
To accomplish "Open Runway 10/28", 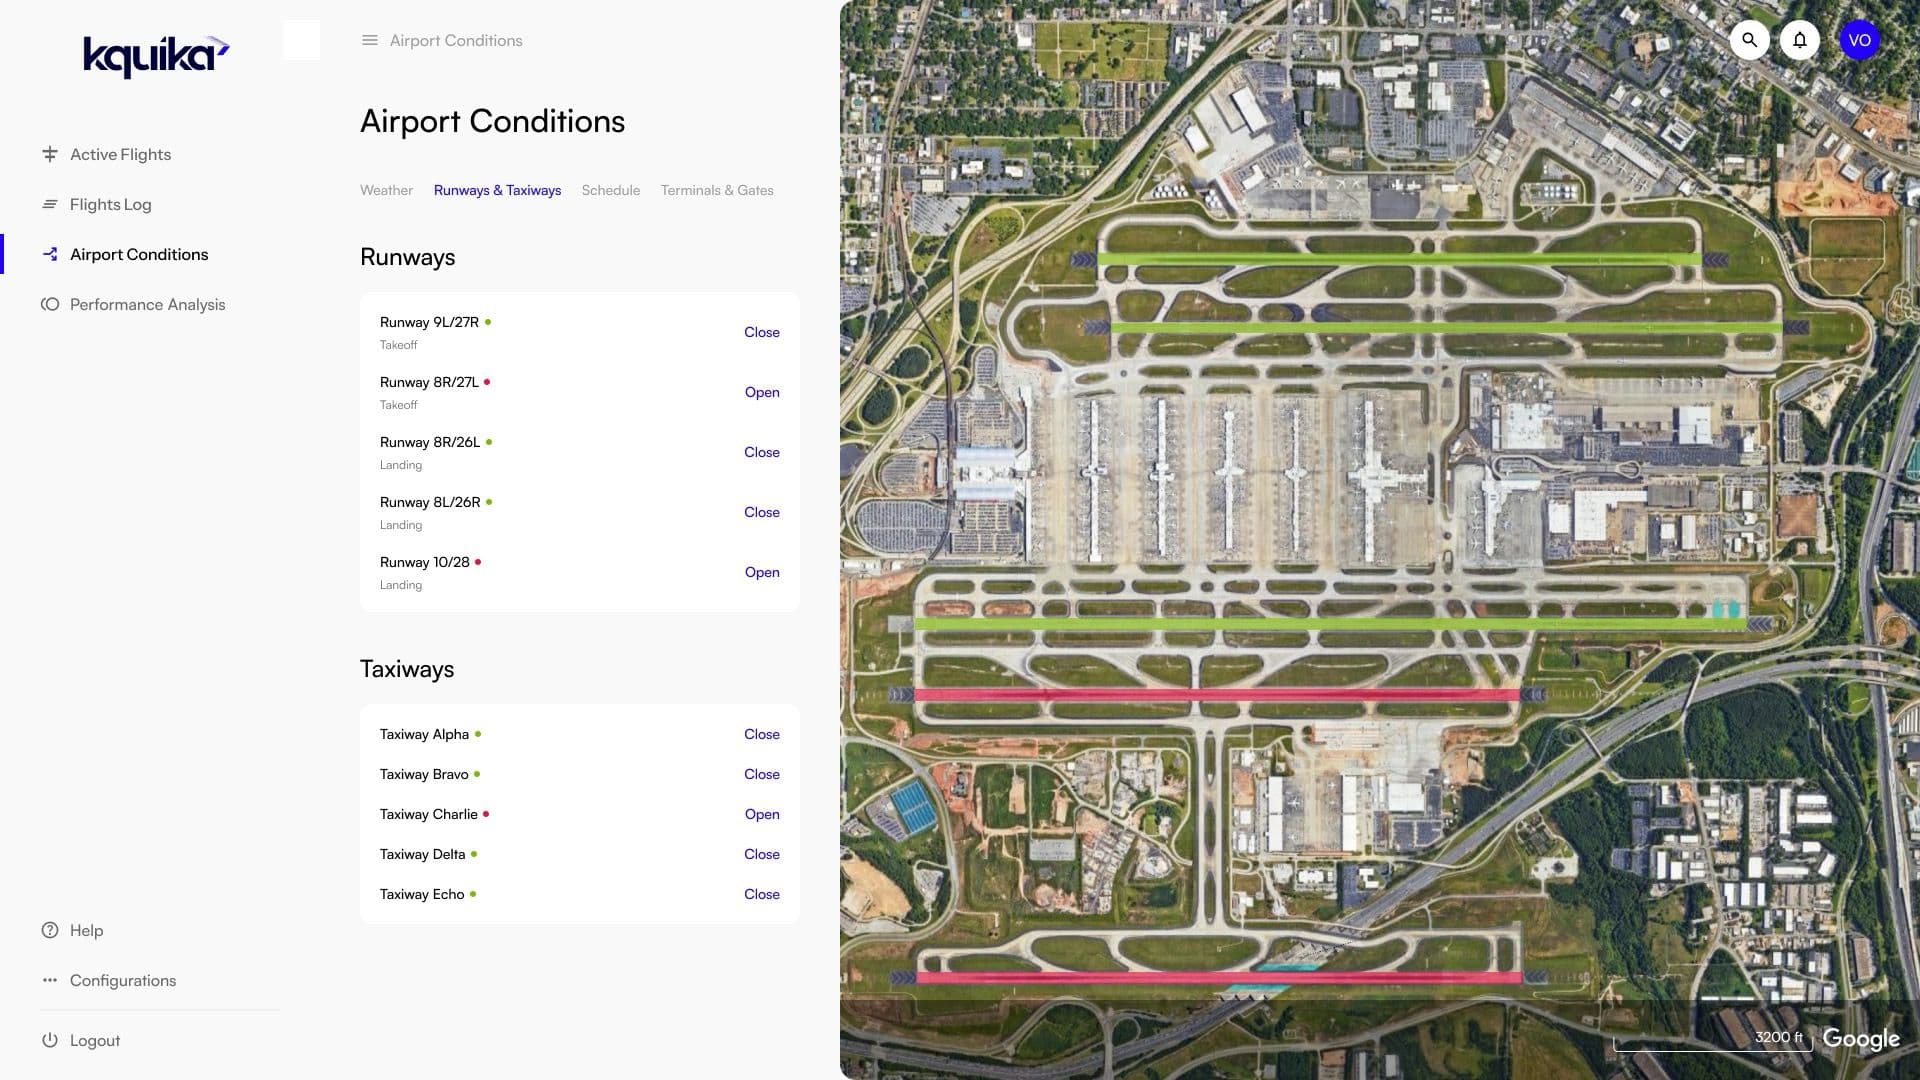I will (x=761, y=572).
